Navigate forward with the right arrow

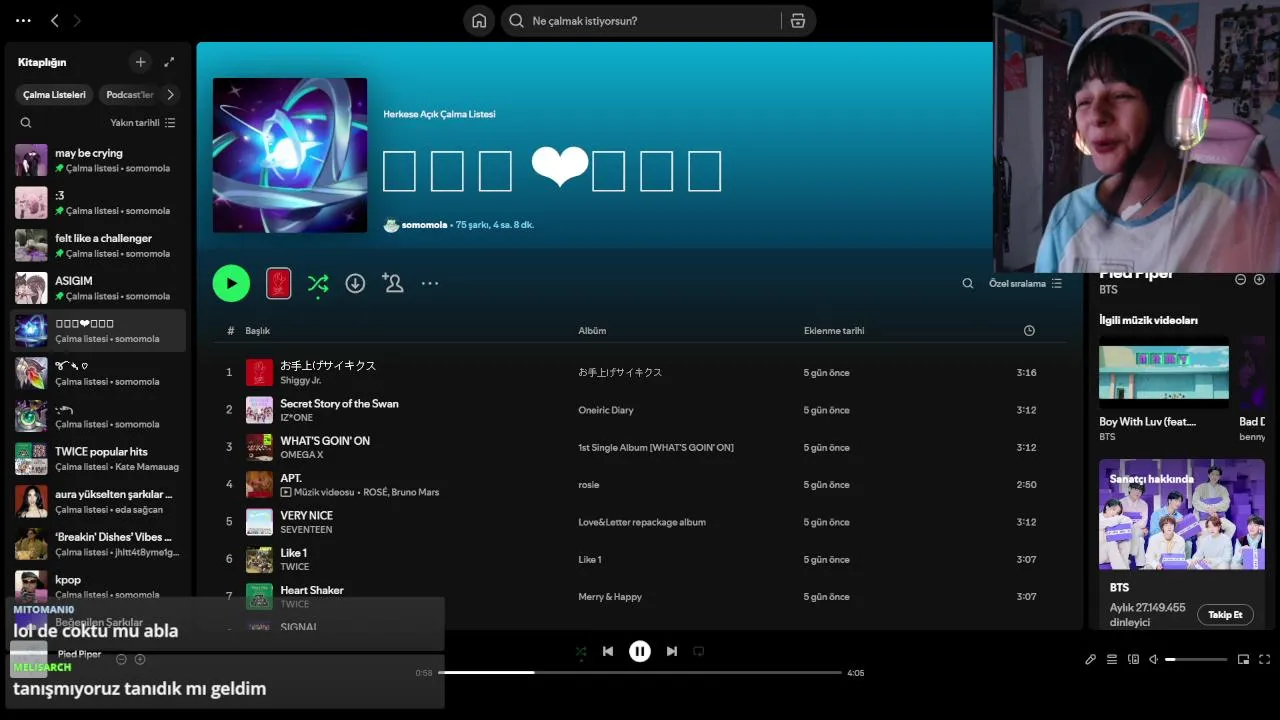point(77,20)
